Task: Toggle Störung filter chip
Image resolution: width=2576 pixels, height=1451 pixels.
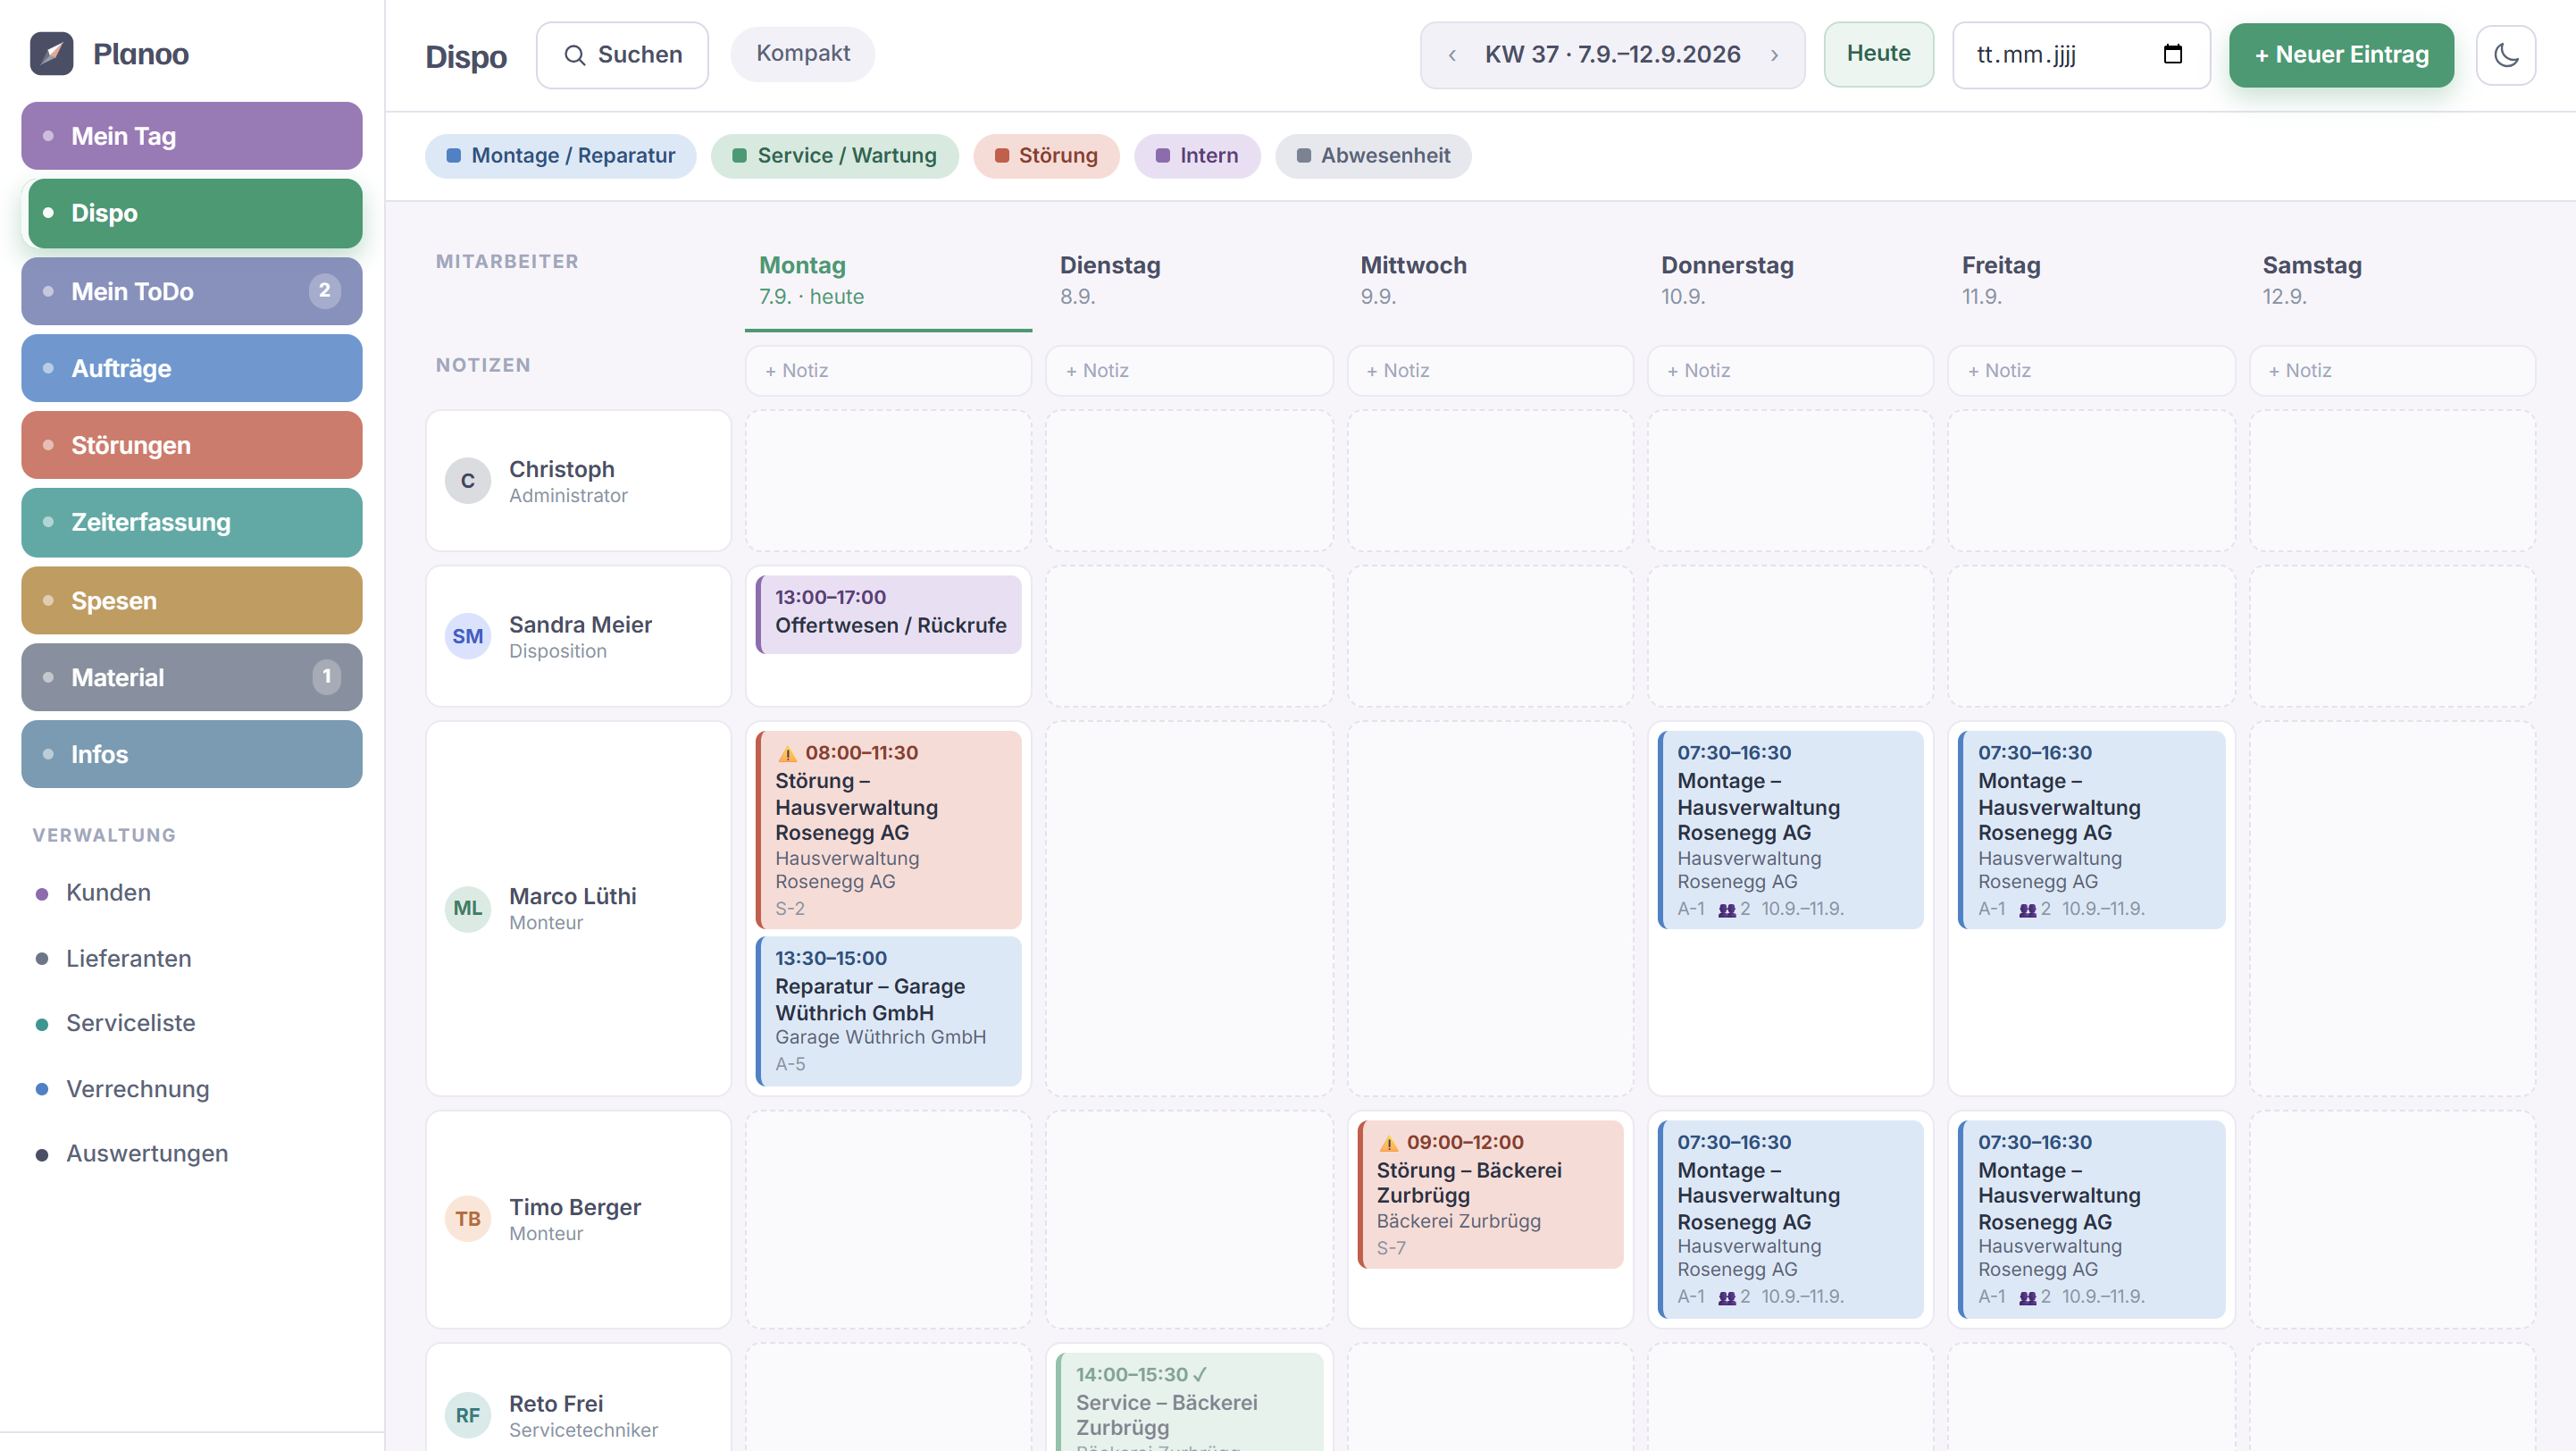Action: coord(1045,156)
